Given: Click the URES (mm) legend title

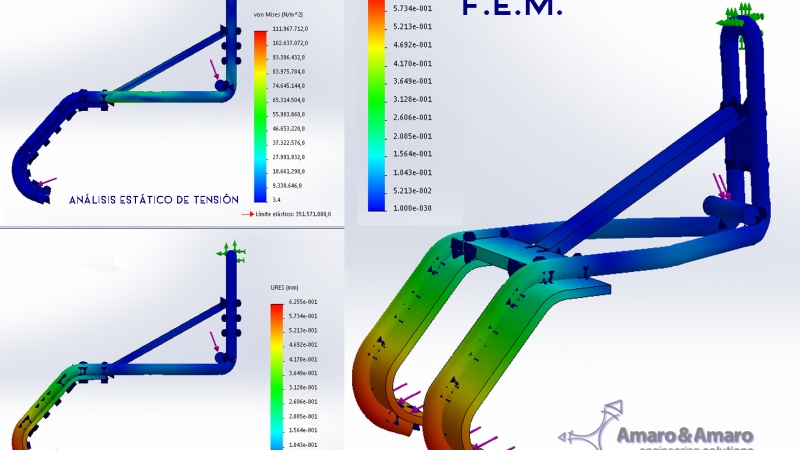Looking at the screenshot, I should point(286,287).
